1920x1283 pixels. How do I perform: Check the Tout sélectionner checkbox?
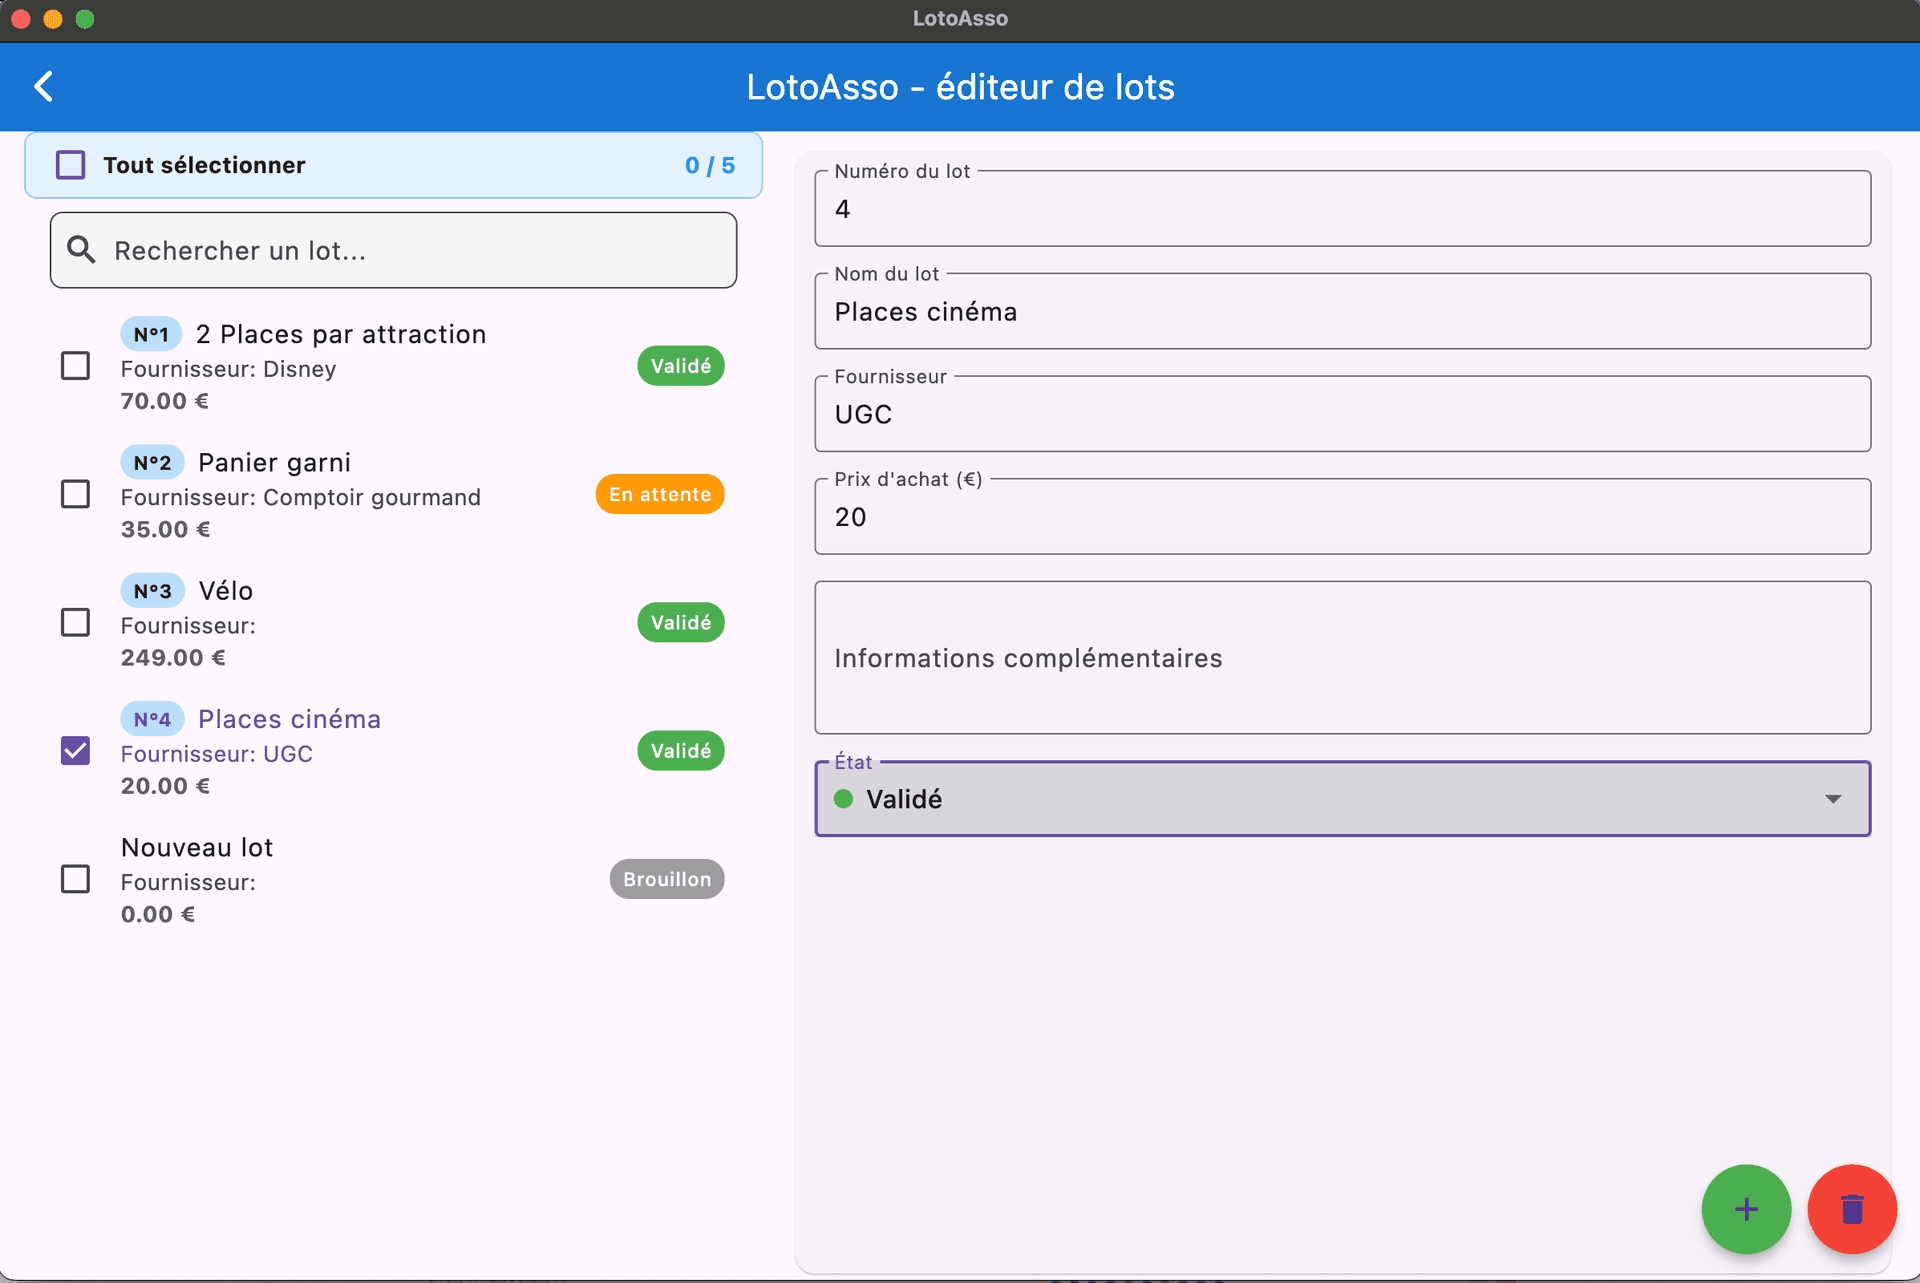tap(71, 165)
